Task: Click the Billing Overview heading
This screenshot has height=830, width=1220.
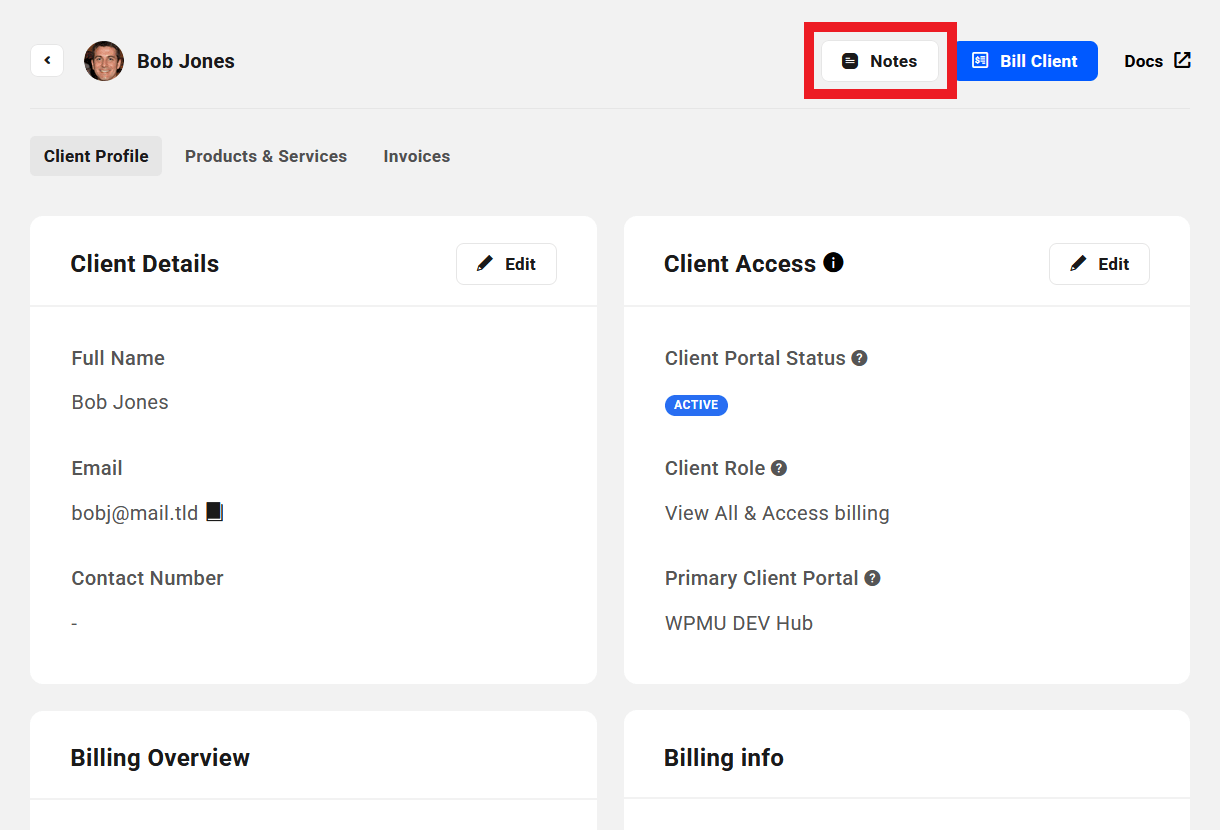Action: pos(160,758)
